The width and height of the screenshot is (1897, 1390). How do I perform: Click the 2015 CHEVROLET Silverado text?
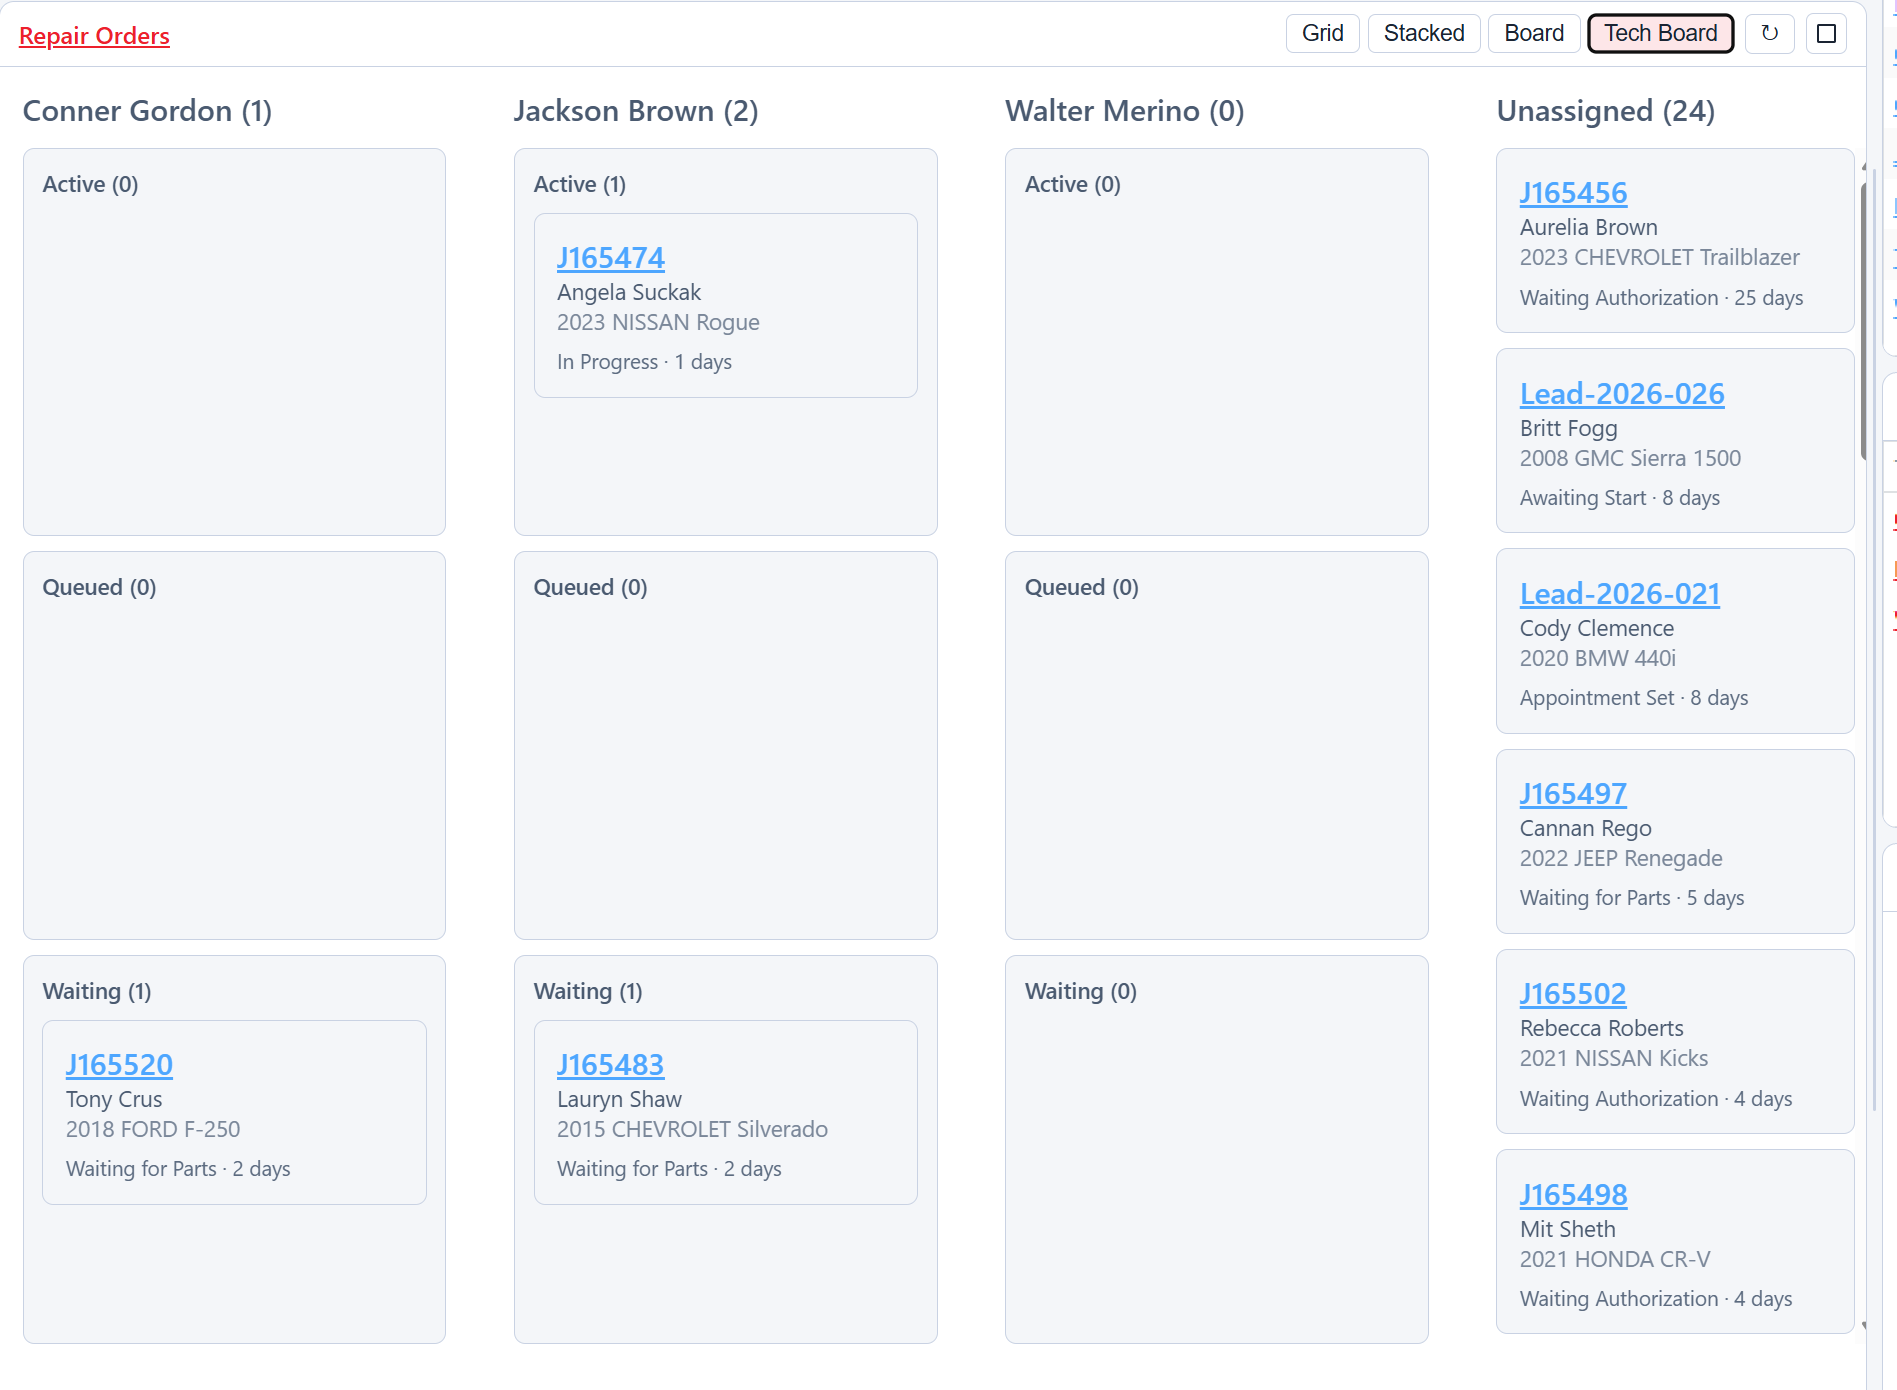pyautogui.click(x=692, y=1129)
